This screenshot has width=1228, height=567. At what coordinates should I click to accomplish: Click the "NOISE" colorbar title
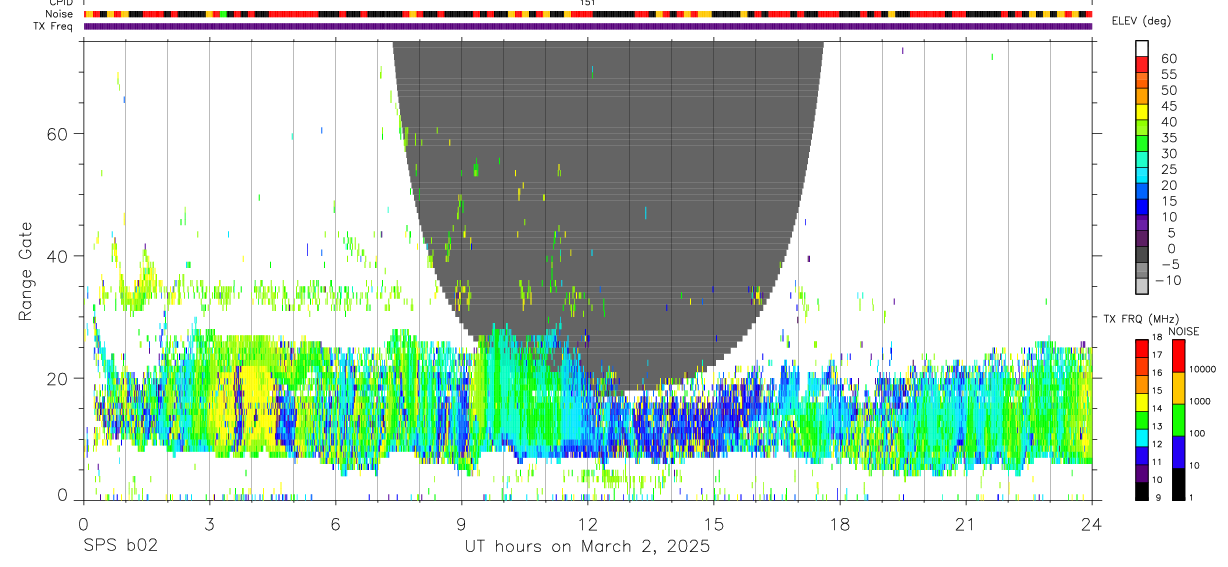[x=1183, y=331]
